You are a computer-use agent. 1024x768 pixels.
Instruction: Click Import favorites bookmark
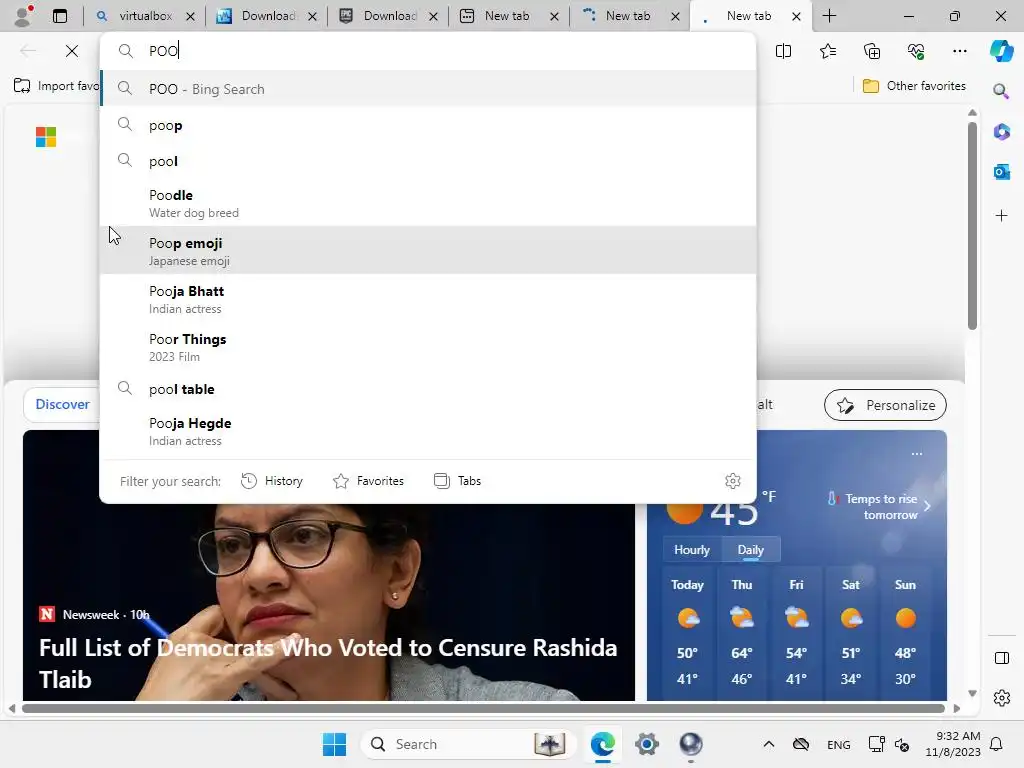pos(57,86)
